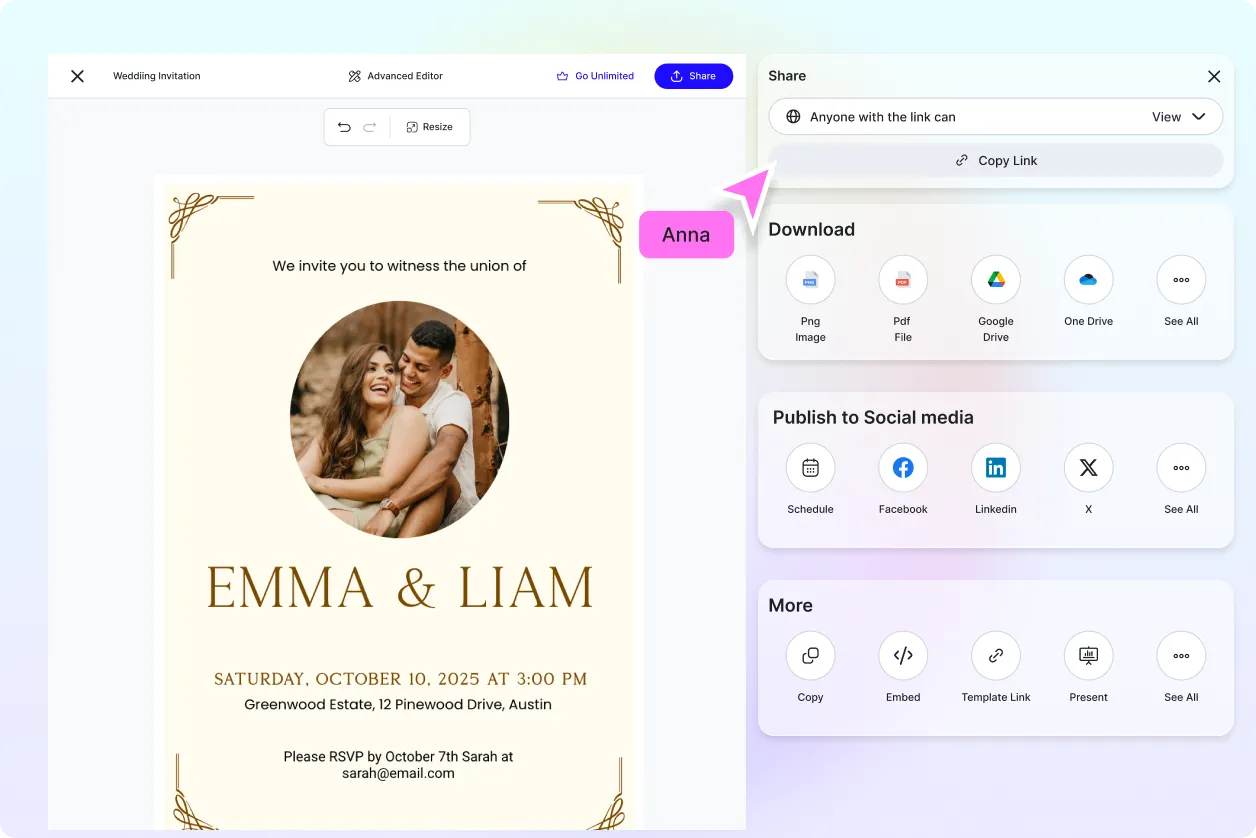Screen dimensions: 1256x838
Task: Select the Please RSVP text block
Action: tap(398, 765)
